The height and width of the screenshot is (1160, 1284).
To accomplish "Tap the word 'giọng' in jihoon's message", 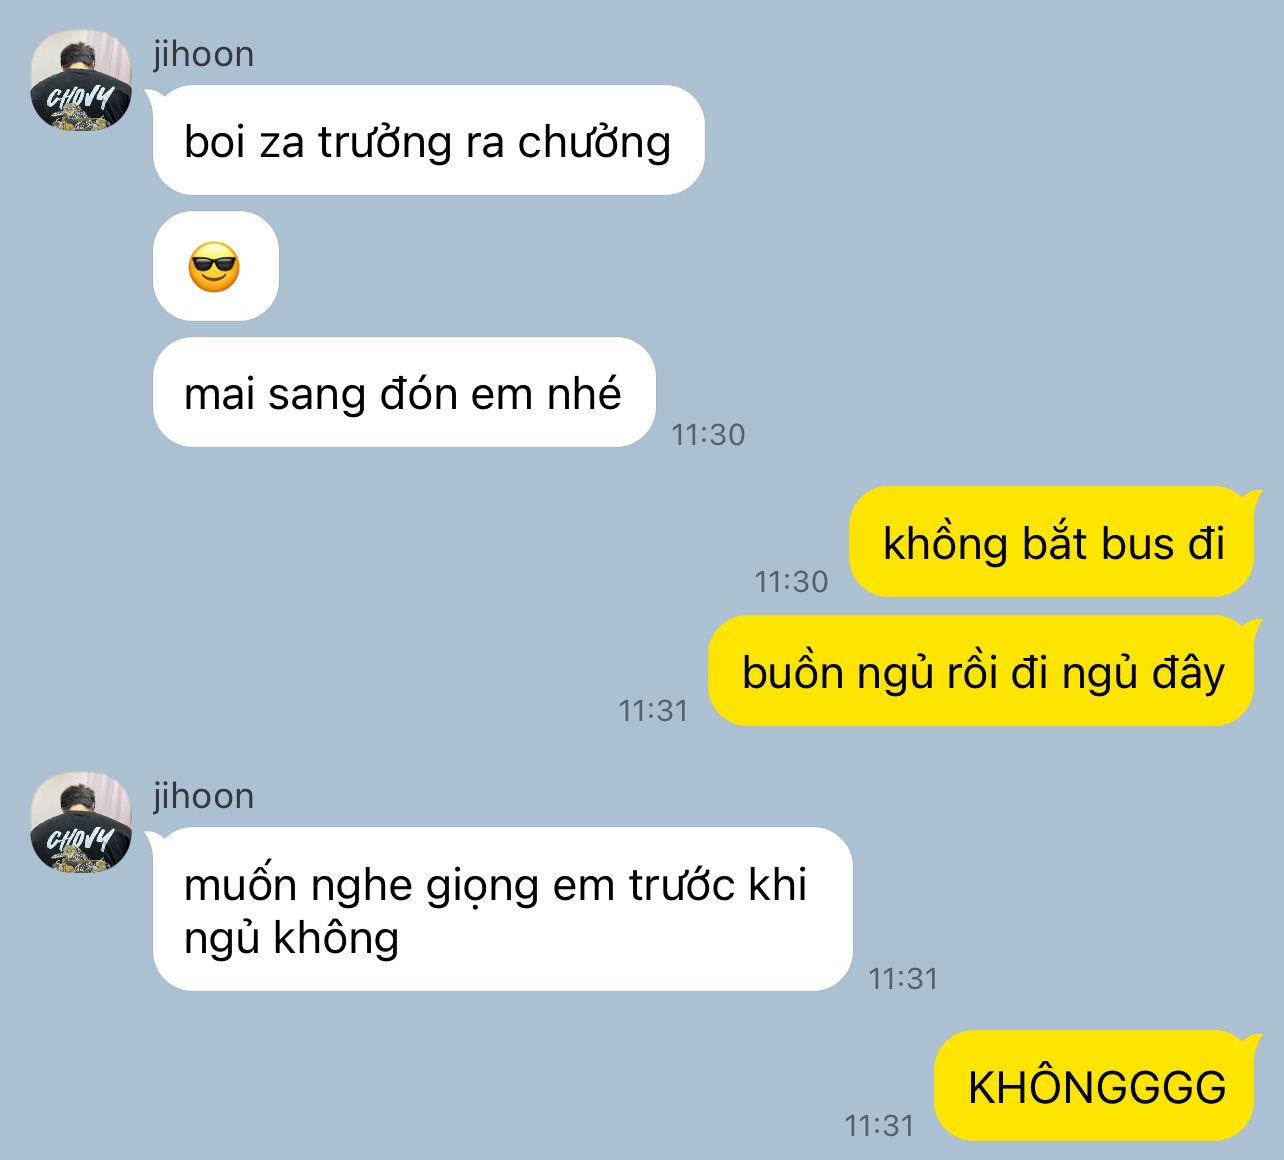I will click(x=483, y=888).
